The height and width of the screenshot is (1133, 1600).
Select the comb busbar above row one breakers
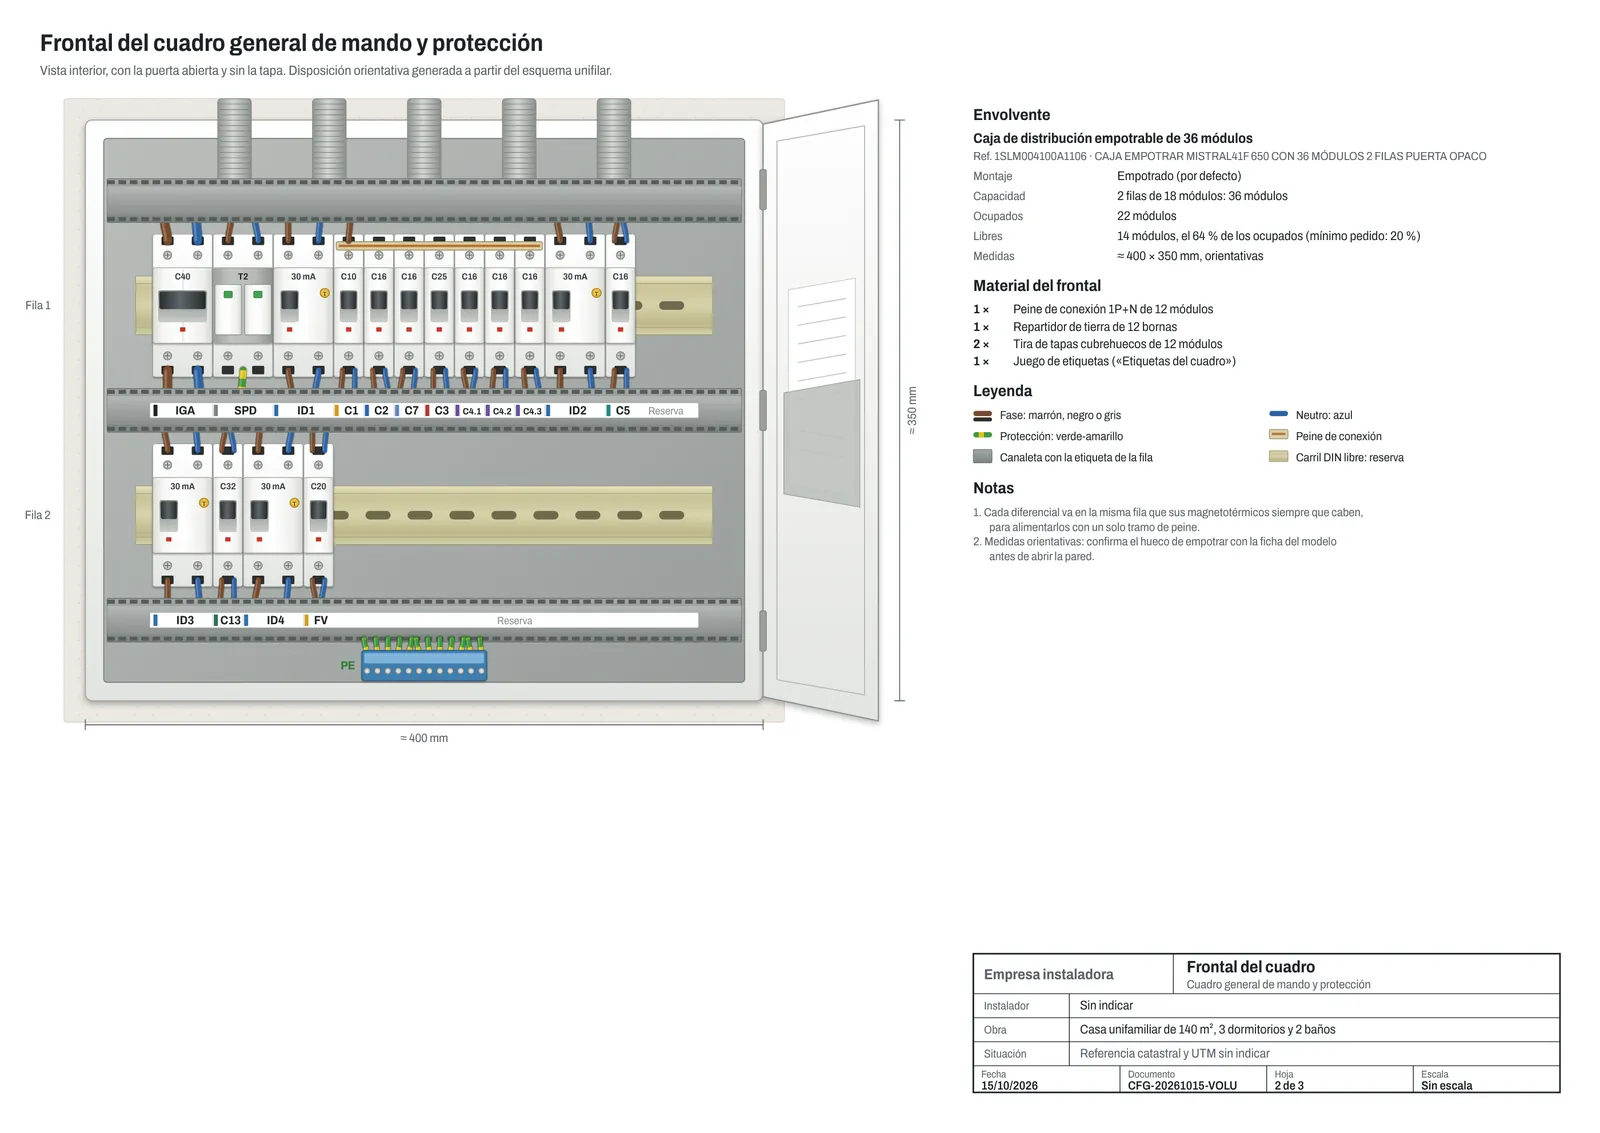pos(439,245)
